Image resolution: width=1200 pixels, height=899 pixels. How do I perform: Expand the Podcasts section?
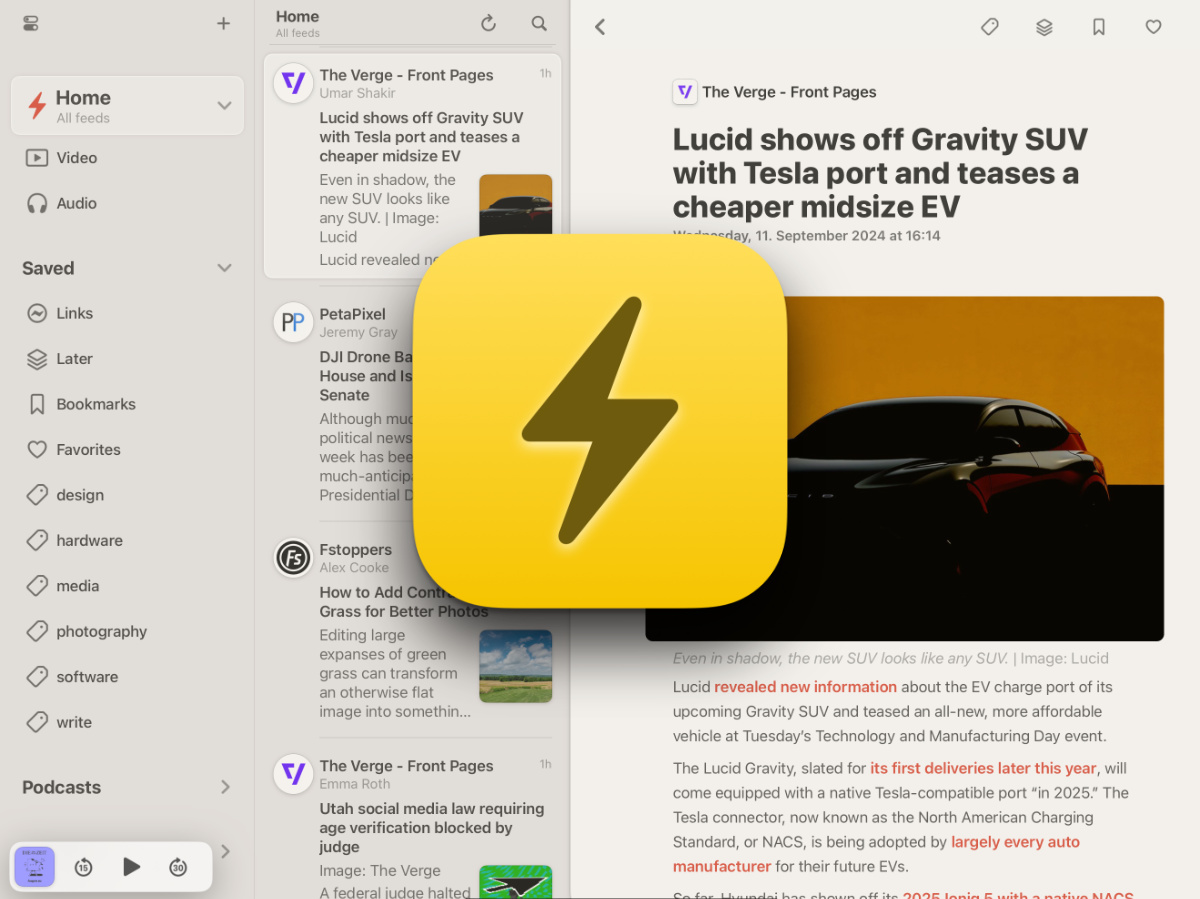coord(224,787)
